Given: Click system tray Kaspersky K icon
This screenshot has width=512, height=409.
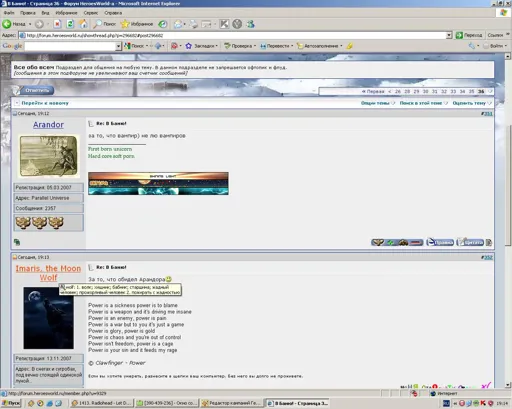Looking at the screenshot, I should tap(482, 403).
